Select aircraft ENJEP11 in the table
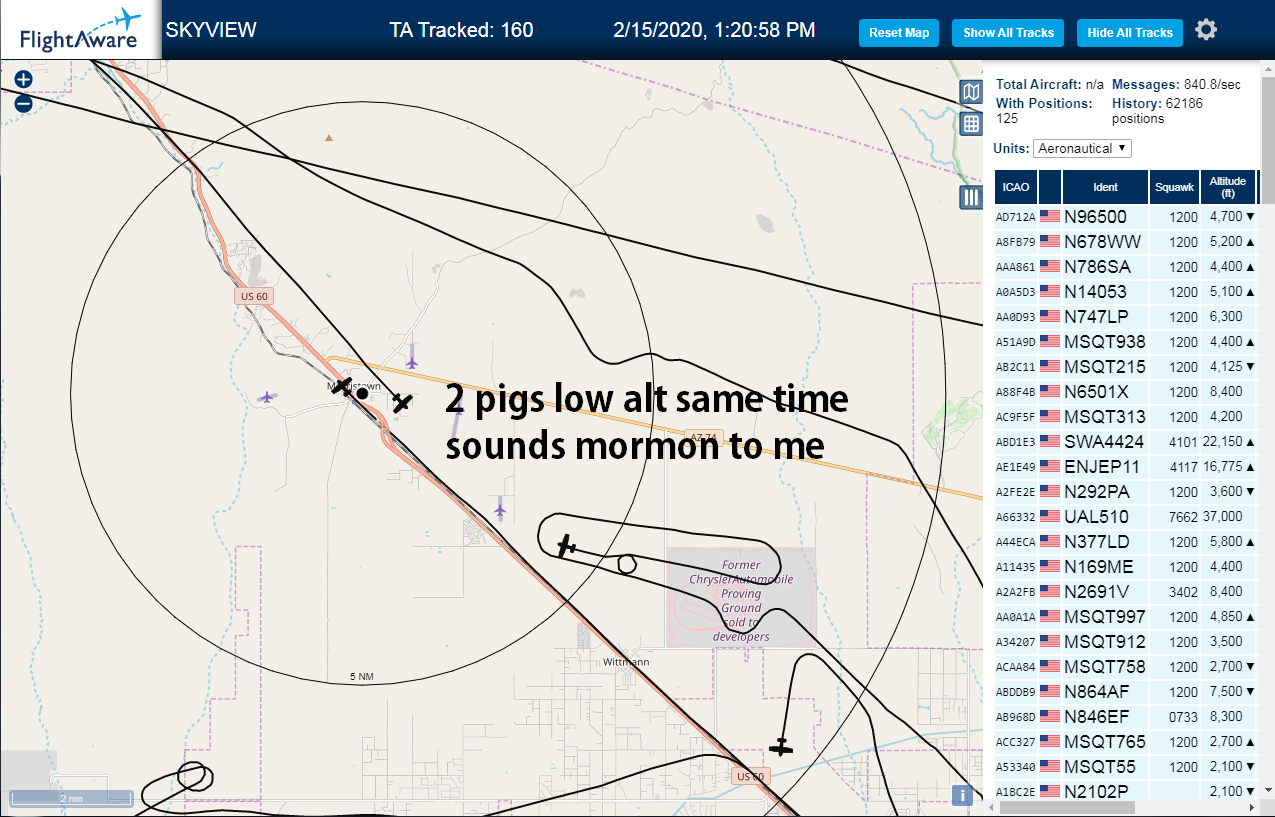The height and width of the screenshot is (817, 1275). coord(1126,466)
